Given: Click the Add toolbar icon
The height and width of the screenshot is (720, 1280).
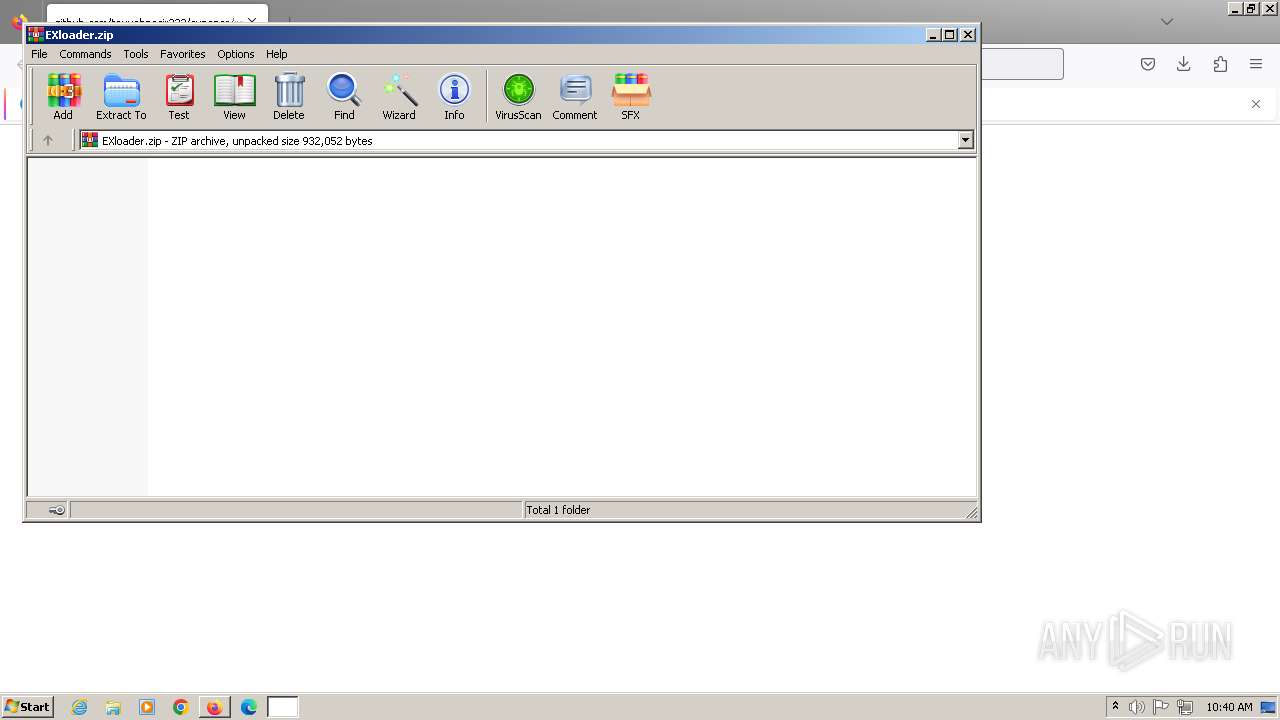Looking at the screenshot, I should click(63, 97).
